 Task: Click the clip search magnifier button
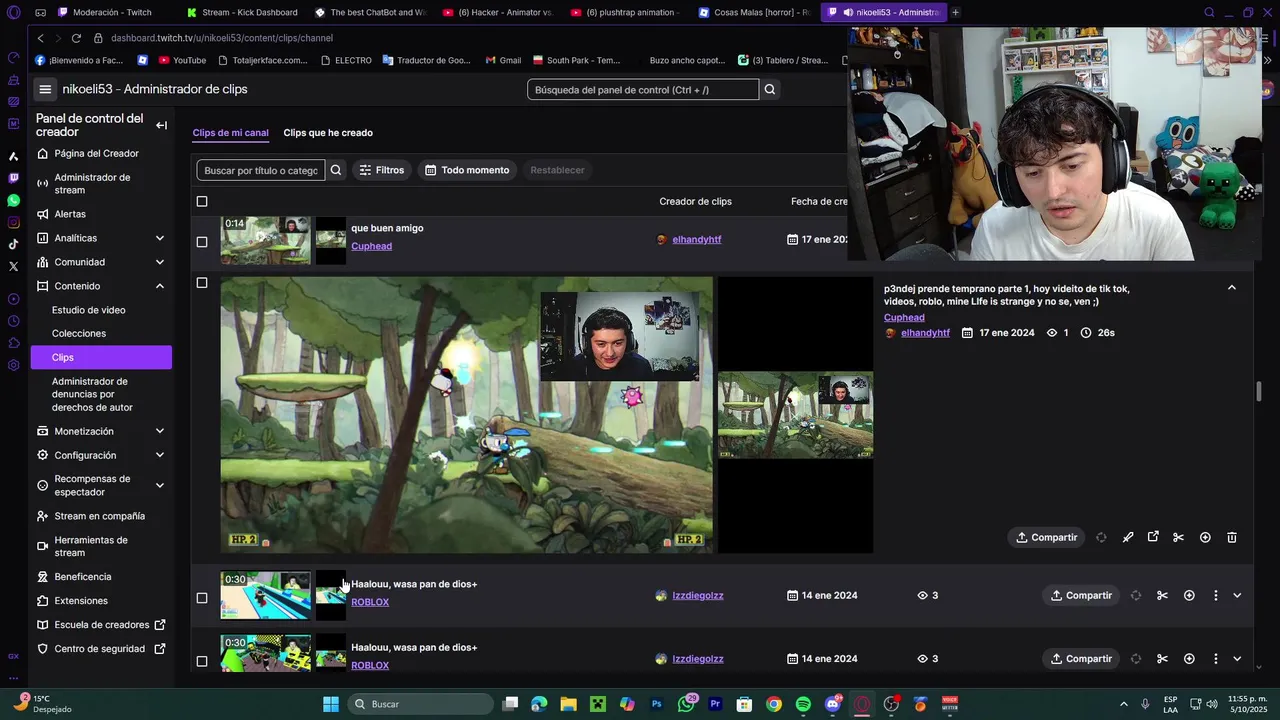(336, 170)
